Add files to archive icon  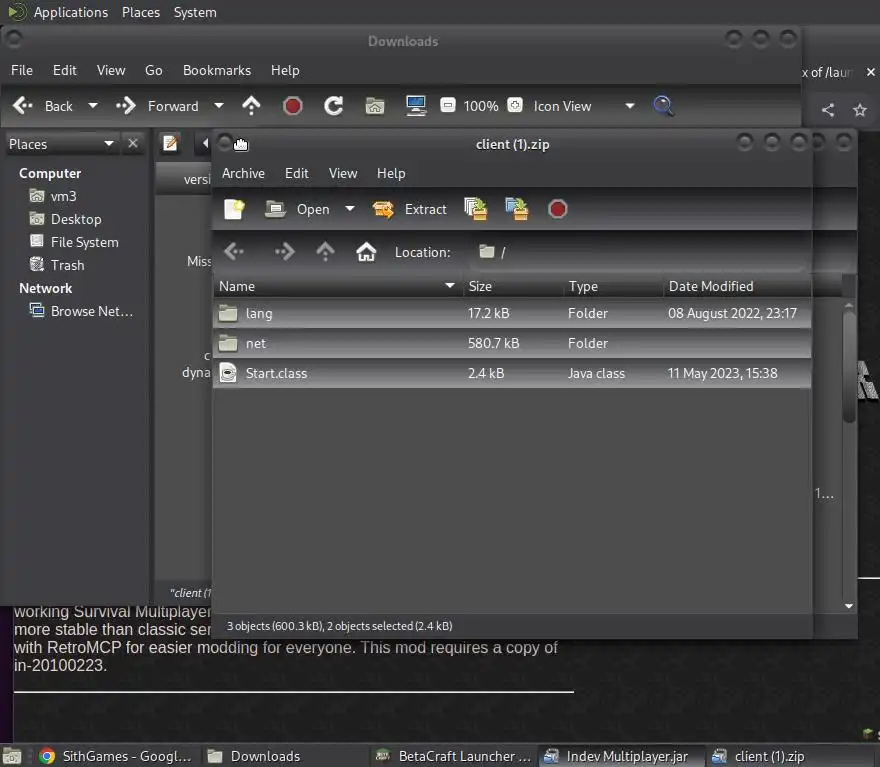pyautogui.click(x=476, y=209)
